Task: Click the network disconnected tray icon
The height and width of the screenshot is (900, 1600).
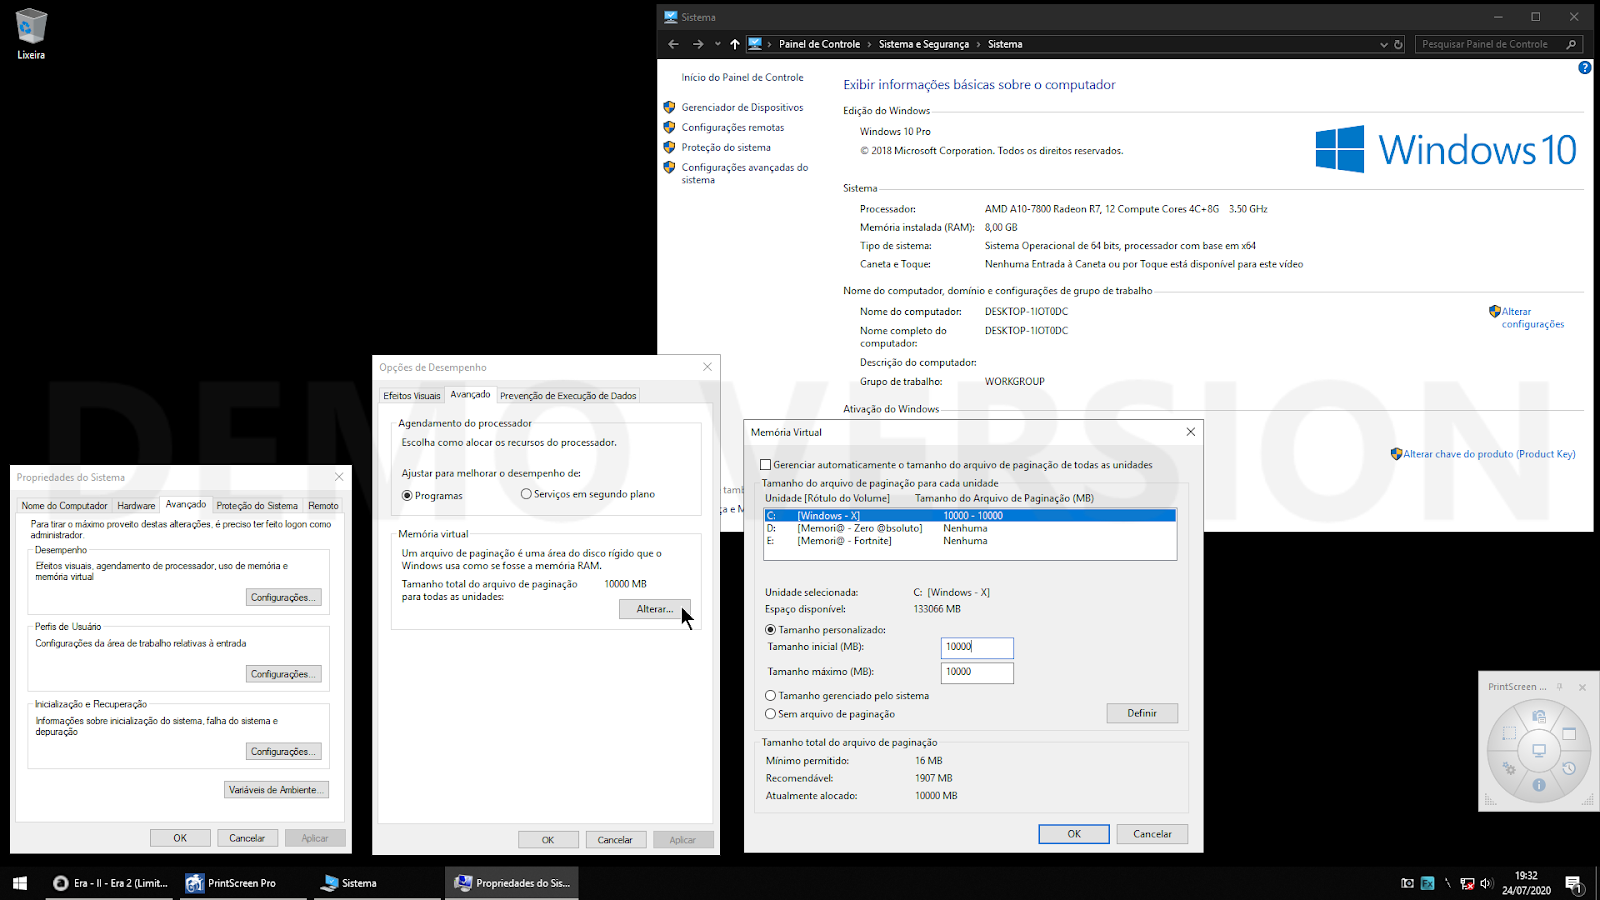Action: pyautogui.click(x=1467, y=883)
